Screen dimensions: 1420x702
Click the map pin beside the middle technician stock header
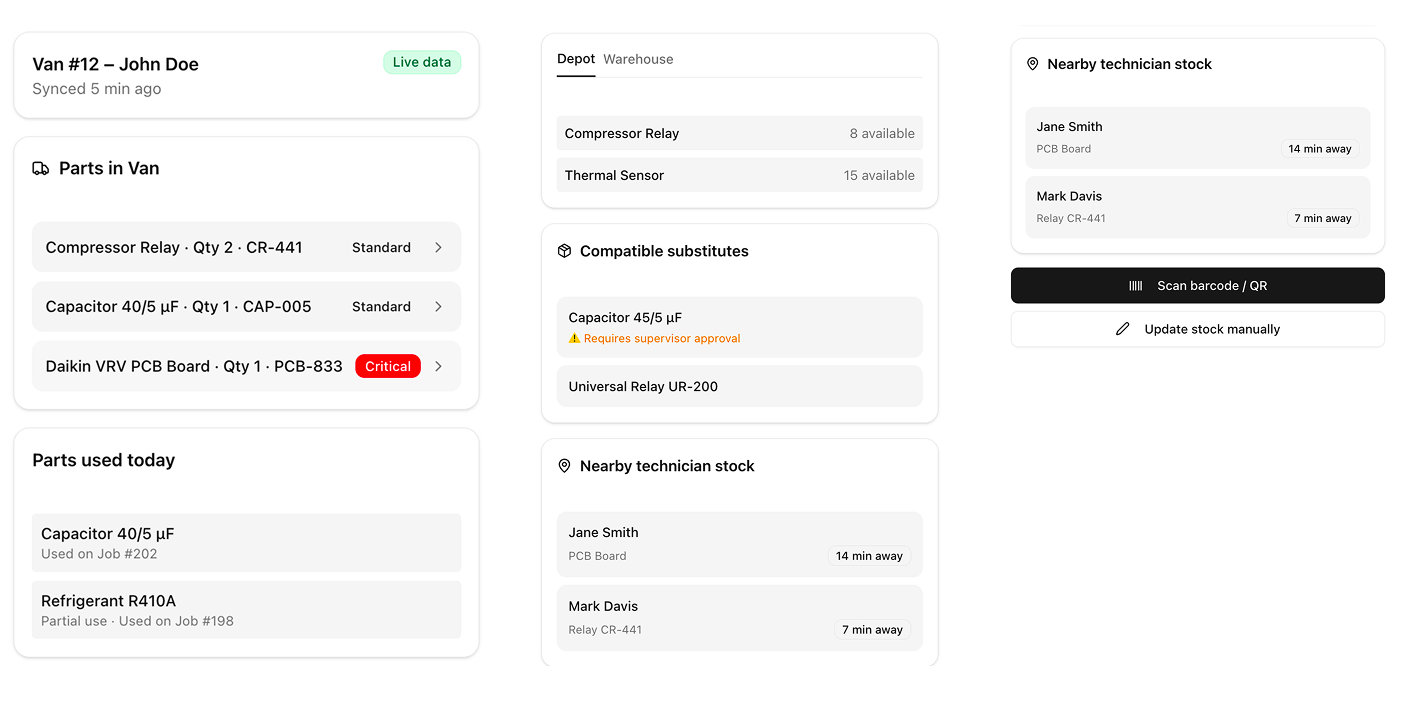(564, 465)
